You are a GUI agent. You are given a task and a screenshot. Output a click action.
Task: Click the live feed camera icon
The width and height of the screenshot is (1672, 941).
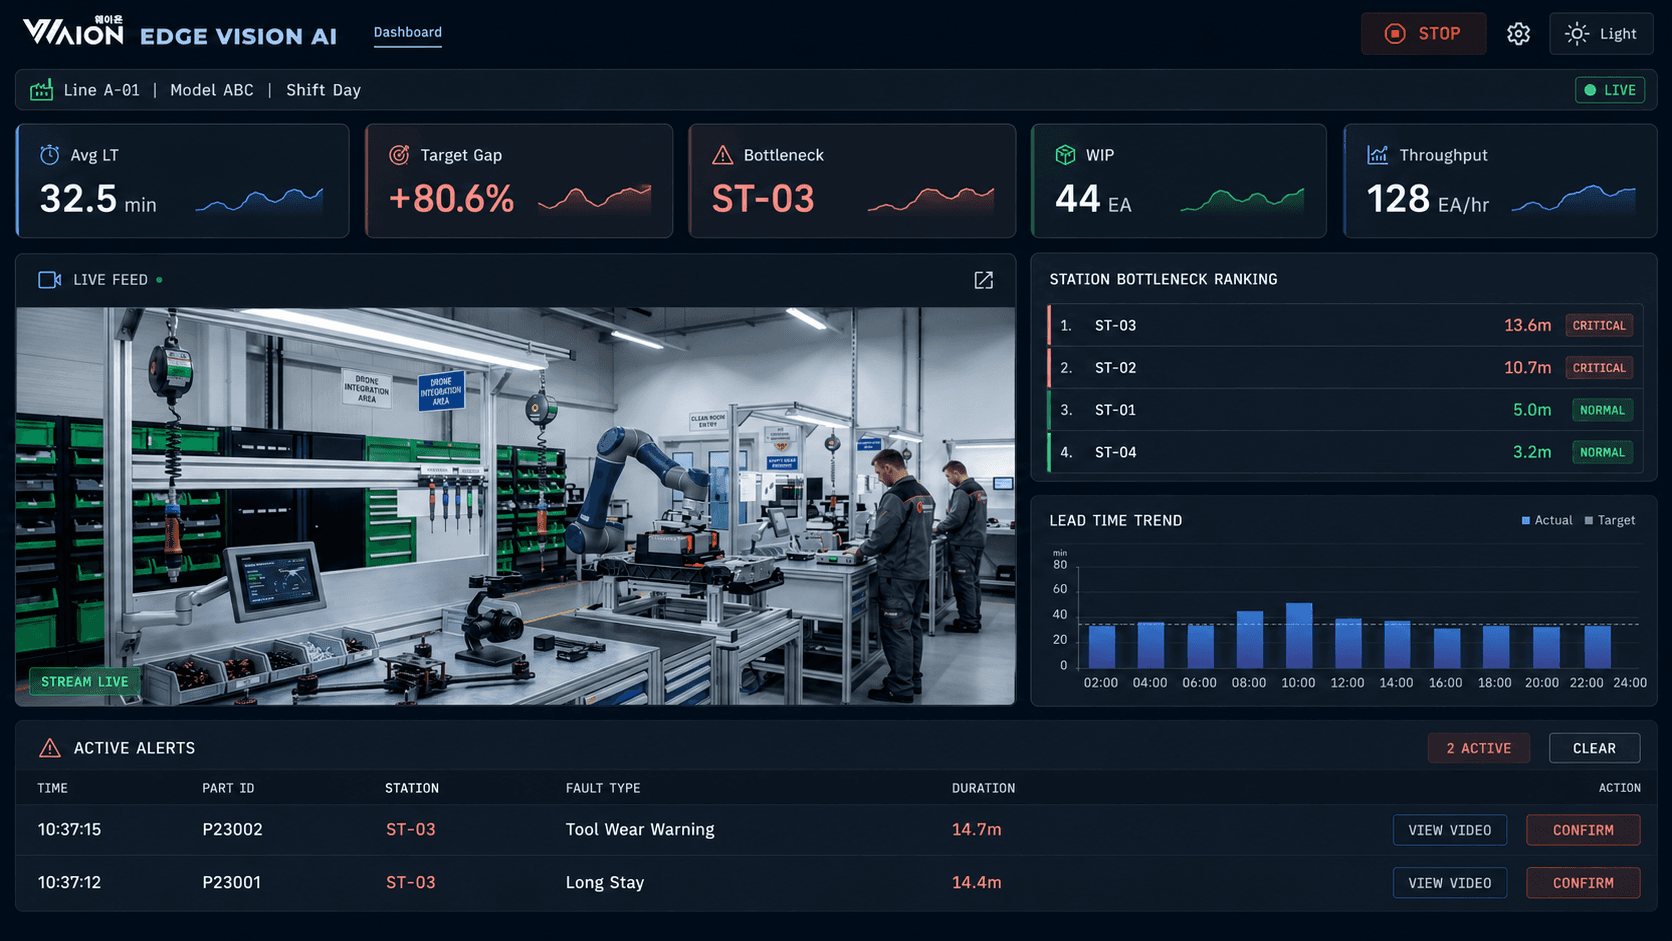(49, 280)
